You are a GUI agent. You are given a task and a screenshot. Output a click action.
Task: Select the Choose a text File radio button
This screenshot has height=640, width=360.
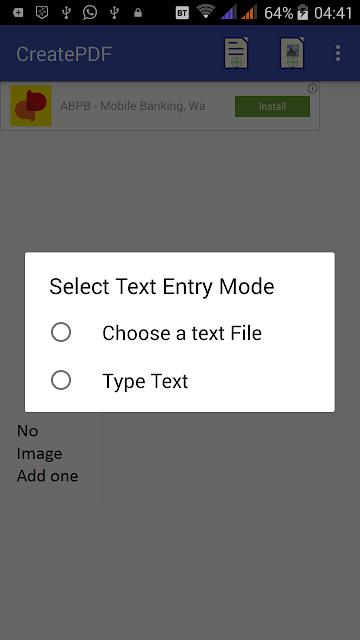61,332
